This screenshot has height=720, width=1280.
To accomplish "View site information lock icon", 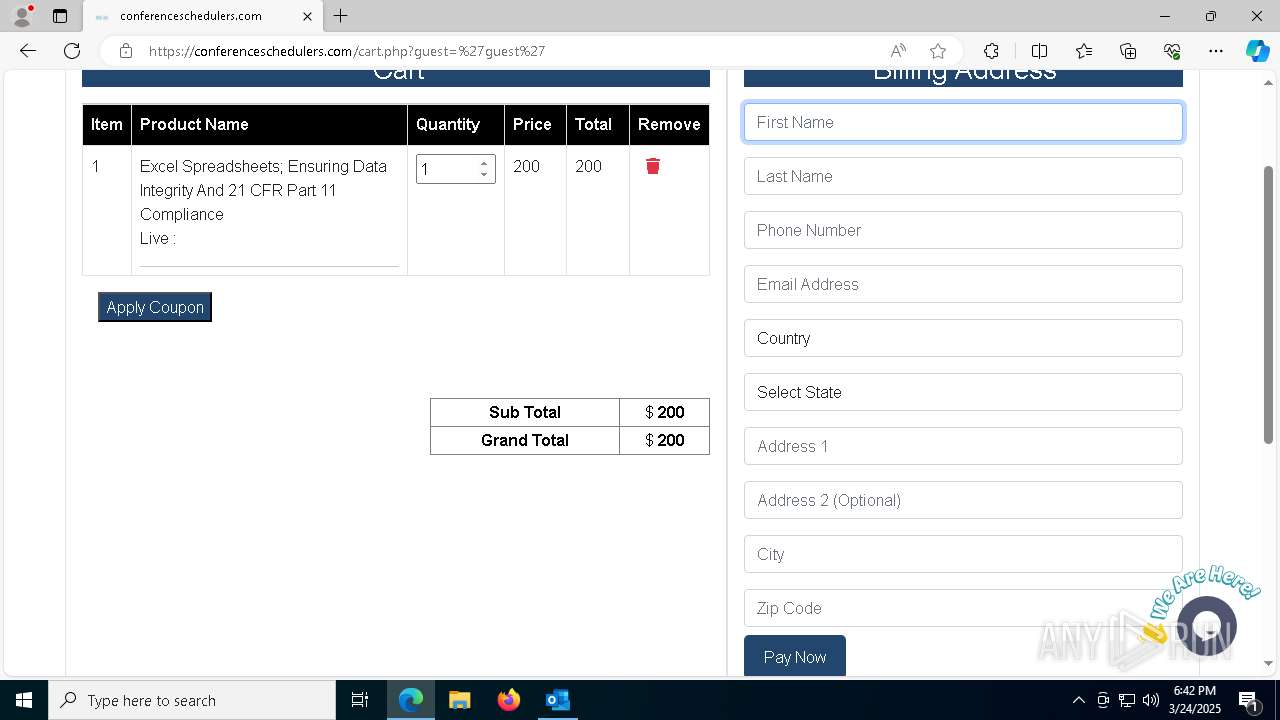I will coord(125,51).
